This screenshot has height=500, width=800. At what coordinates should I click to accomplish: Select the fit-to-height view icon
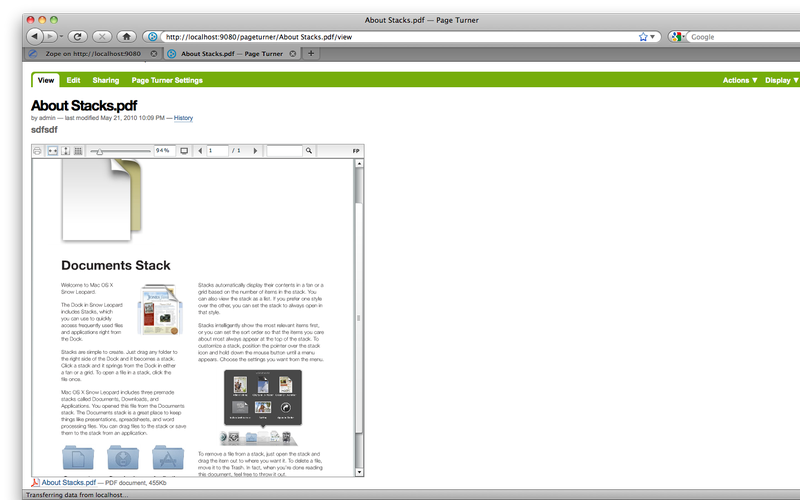coord(65,151)
